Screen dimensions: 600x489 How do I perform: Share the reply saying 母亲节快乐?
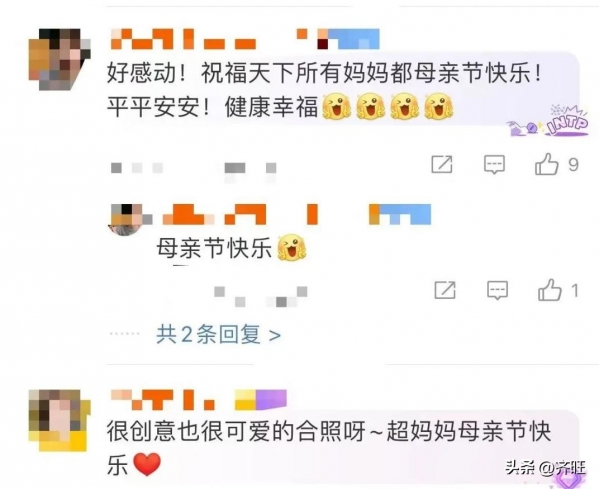[445, 290]
